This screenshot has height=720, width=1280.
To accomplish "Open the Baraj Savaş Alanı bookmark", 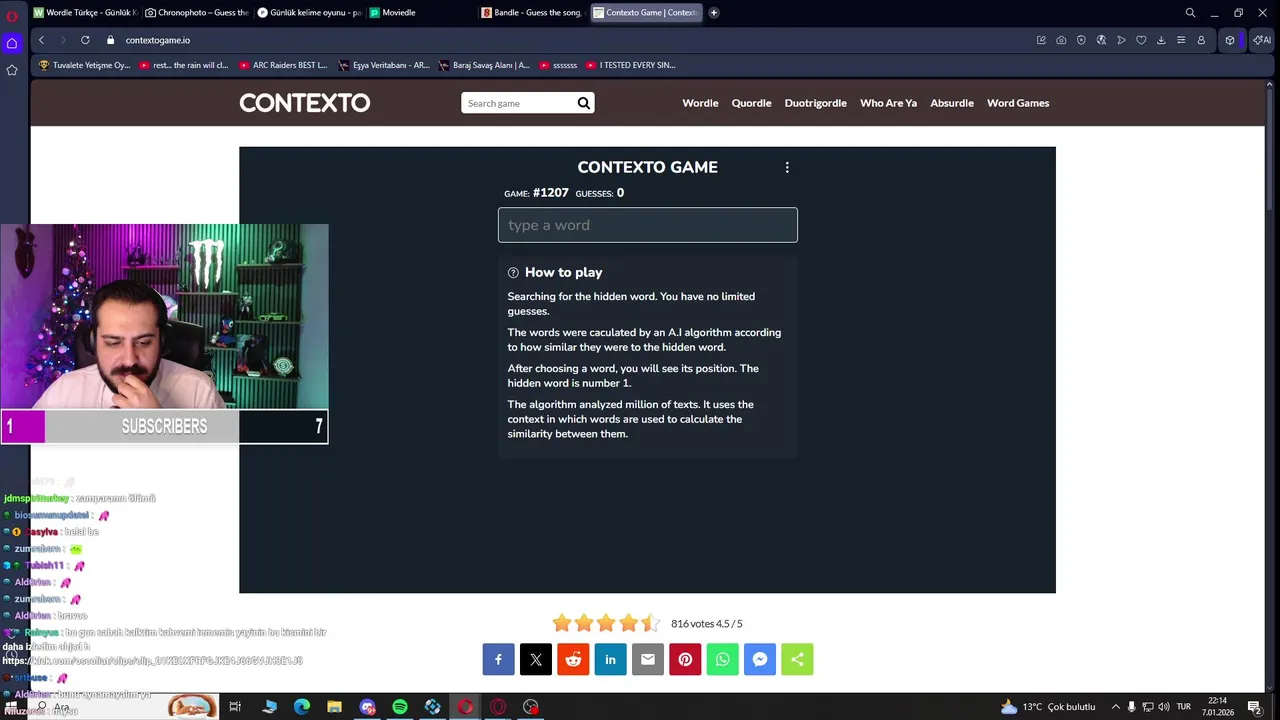I will point(484,65).
